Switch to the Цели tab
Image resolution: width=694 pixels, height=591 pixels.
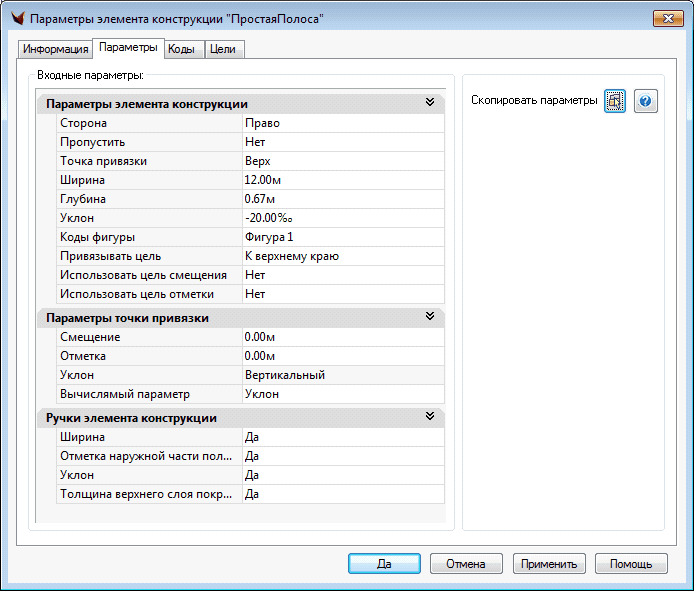point(223,49)
